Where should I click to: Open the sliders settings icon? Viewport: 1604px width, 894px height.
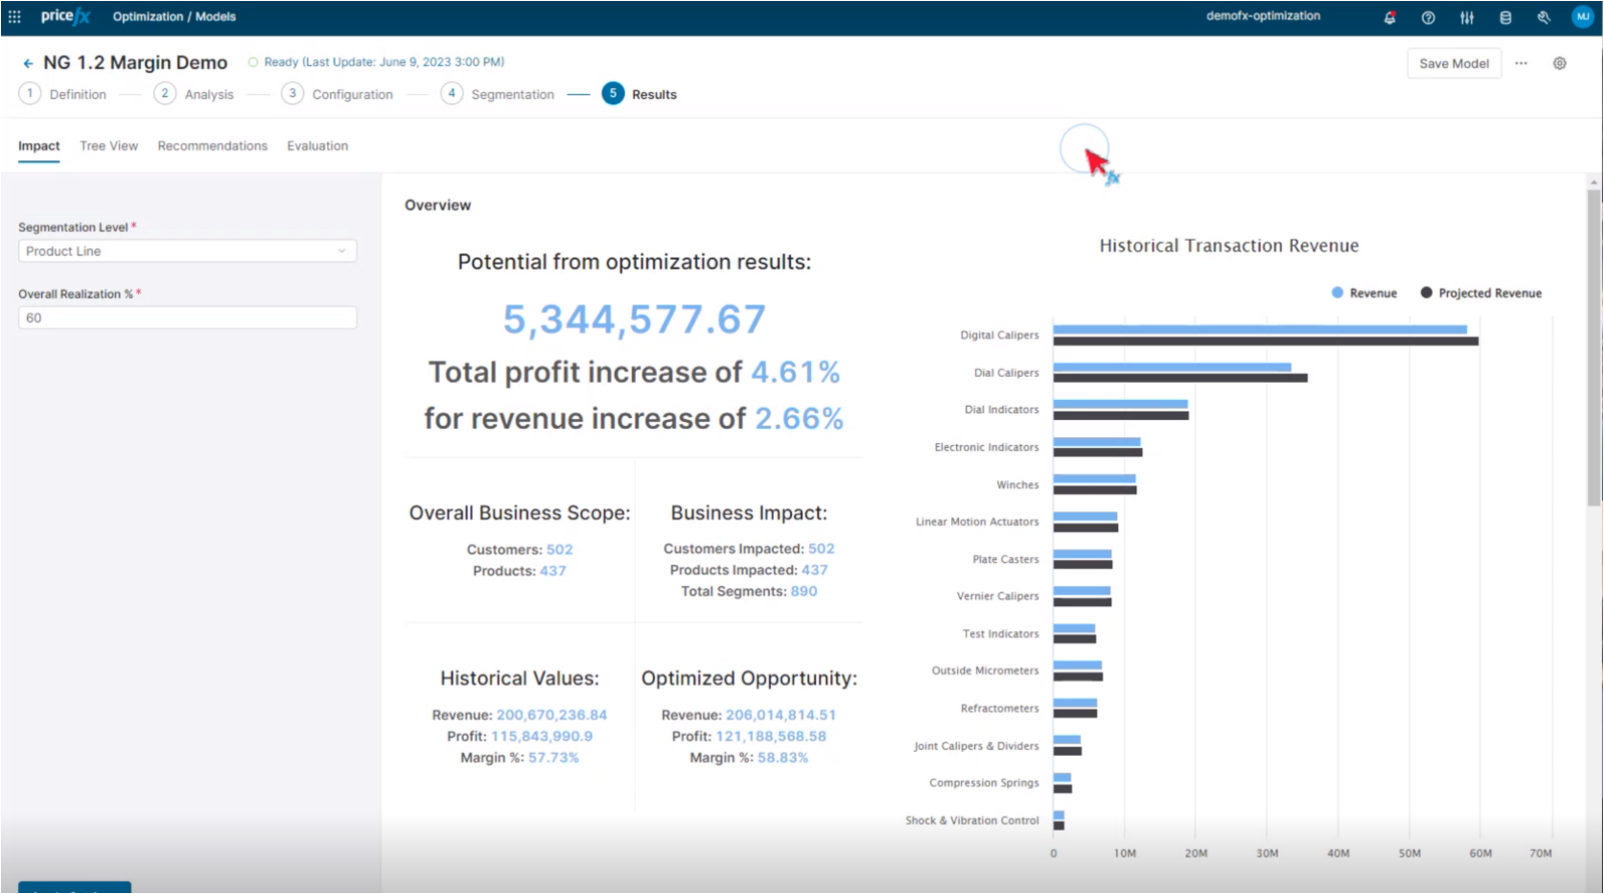pyautogui.click(x=1466, y=18)
